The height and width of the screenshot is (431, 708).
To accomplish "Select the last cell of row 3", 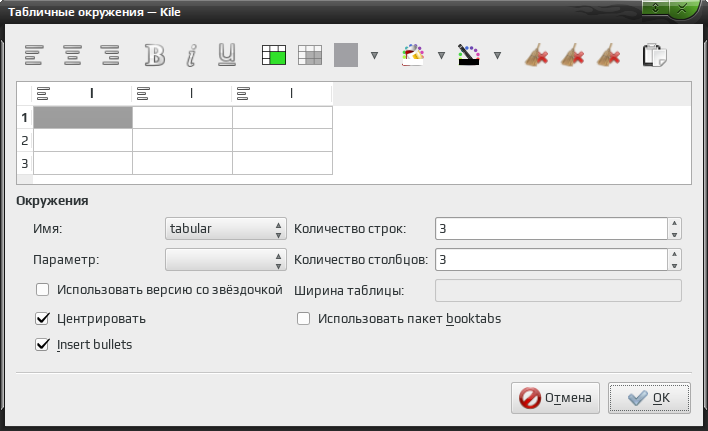I will point(282,163).
